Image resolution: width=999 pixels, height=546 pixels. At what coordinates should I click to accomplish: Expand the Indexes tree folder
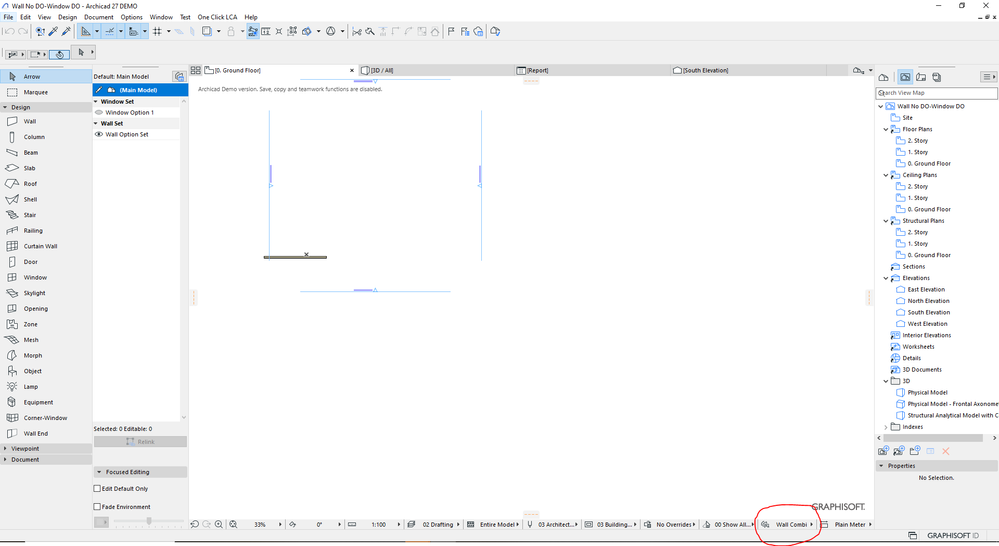(x=886, y=427)
